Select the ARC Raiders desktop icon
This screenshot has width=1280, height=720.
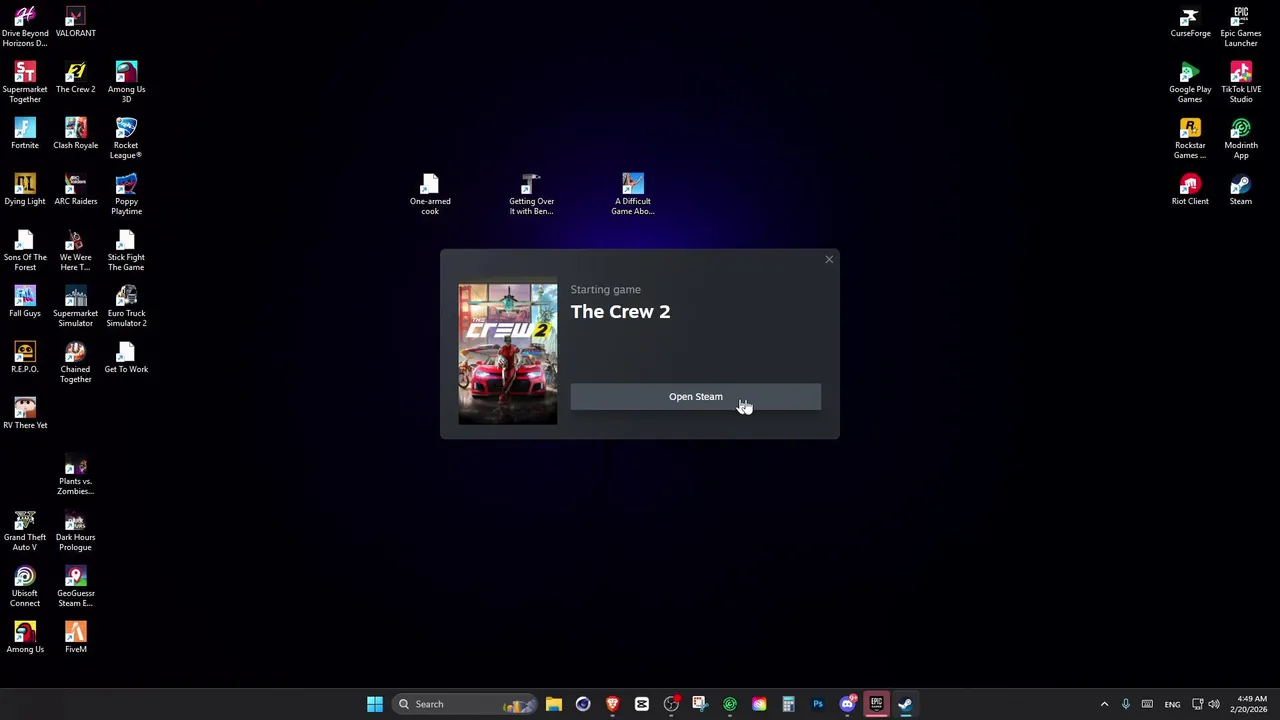coord(75,190)
